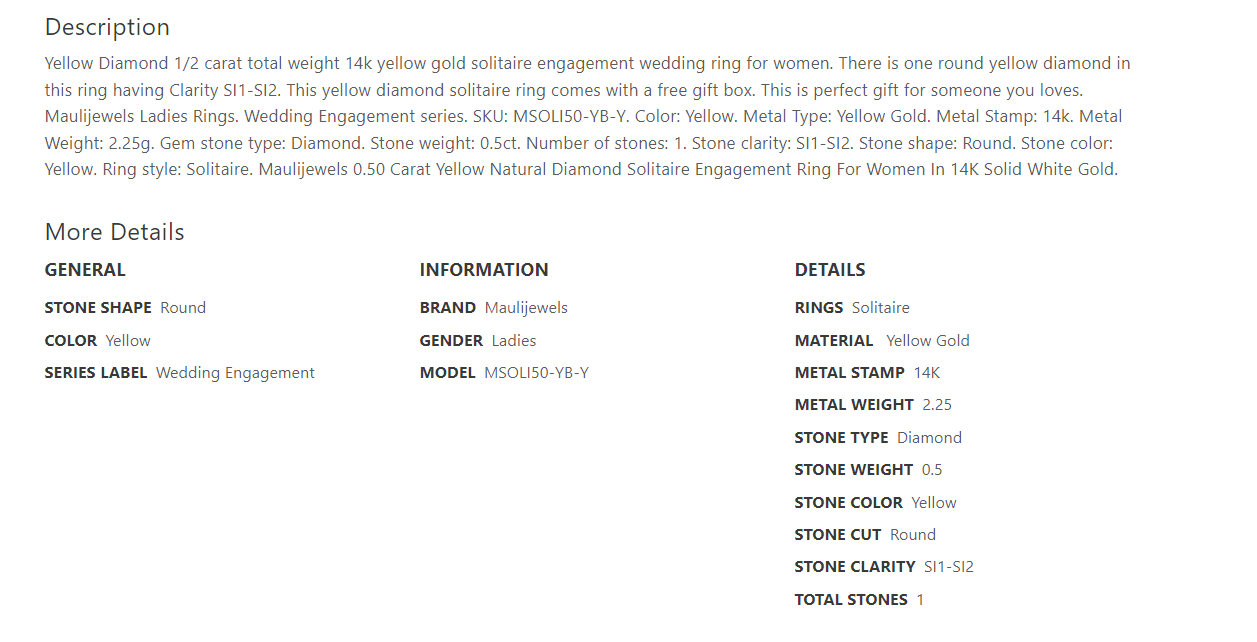Click the RINGS Solitaire value
This screenshot has width=1257, height=642.
coord(881,308)
